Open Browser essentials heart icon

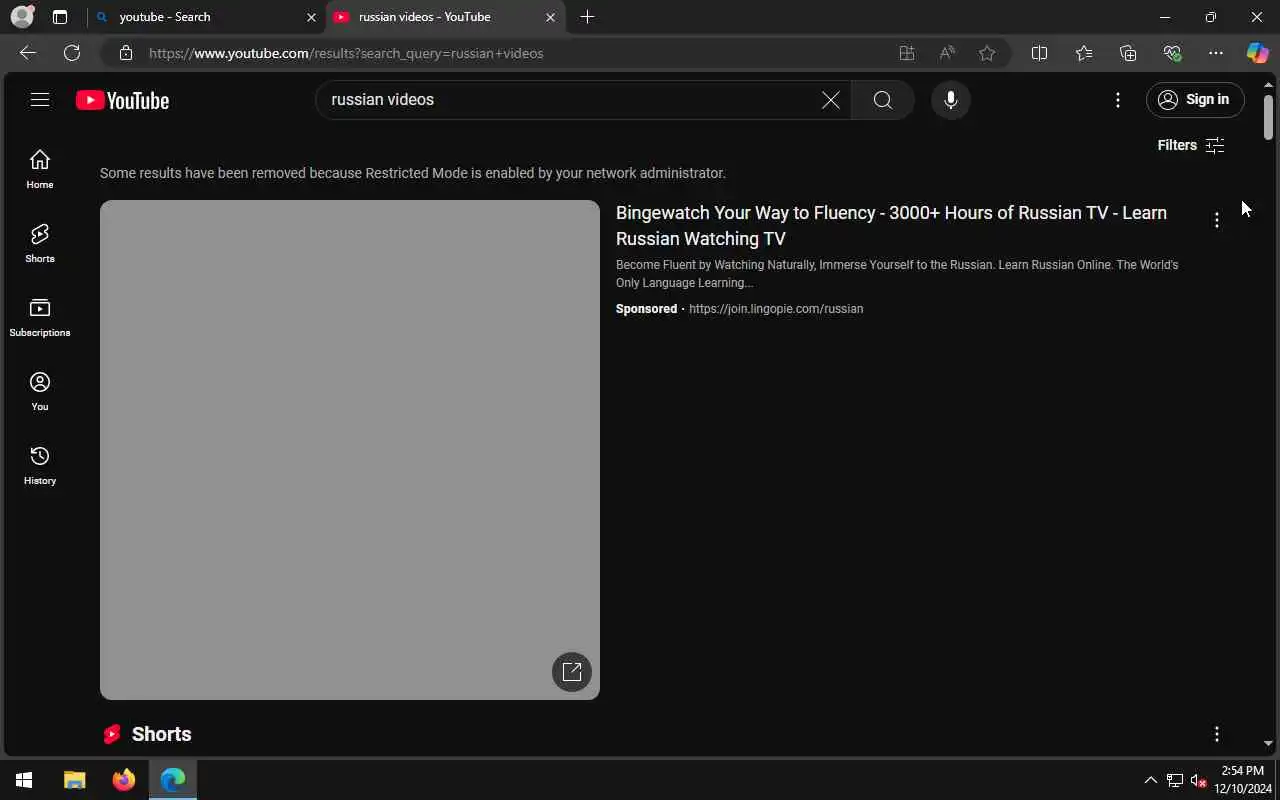point(1172,53)
